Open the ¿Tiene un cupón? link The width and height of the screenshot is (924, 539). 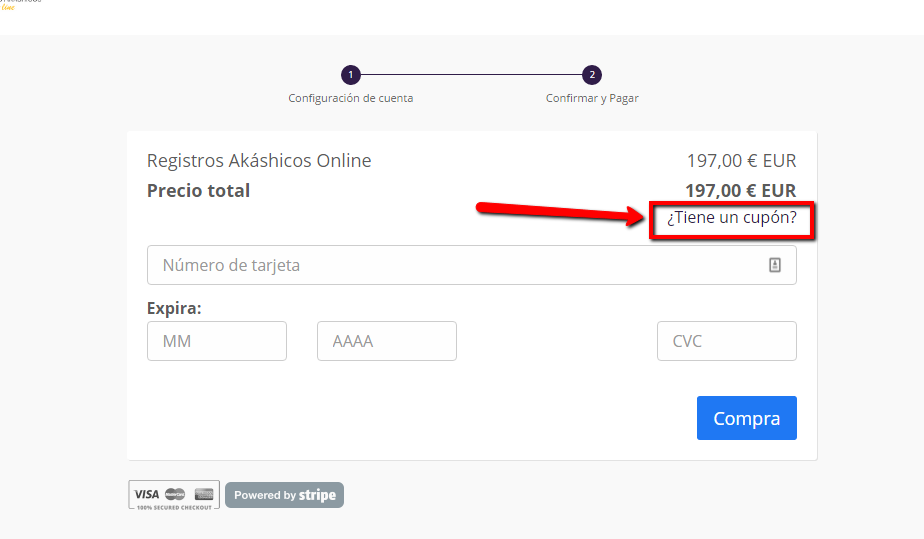[x=731, y=217]
